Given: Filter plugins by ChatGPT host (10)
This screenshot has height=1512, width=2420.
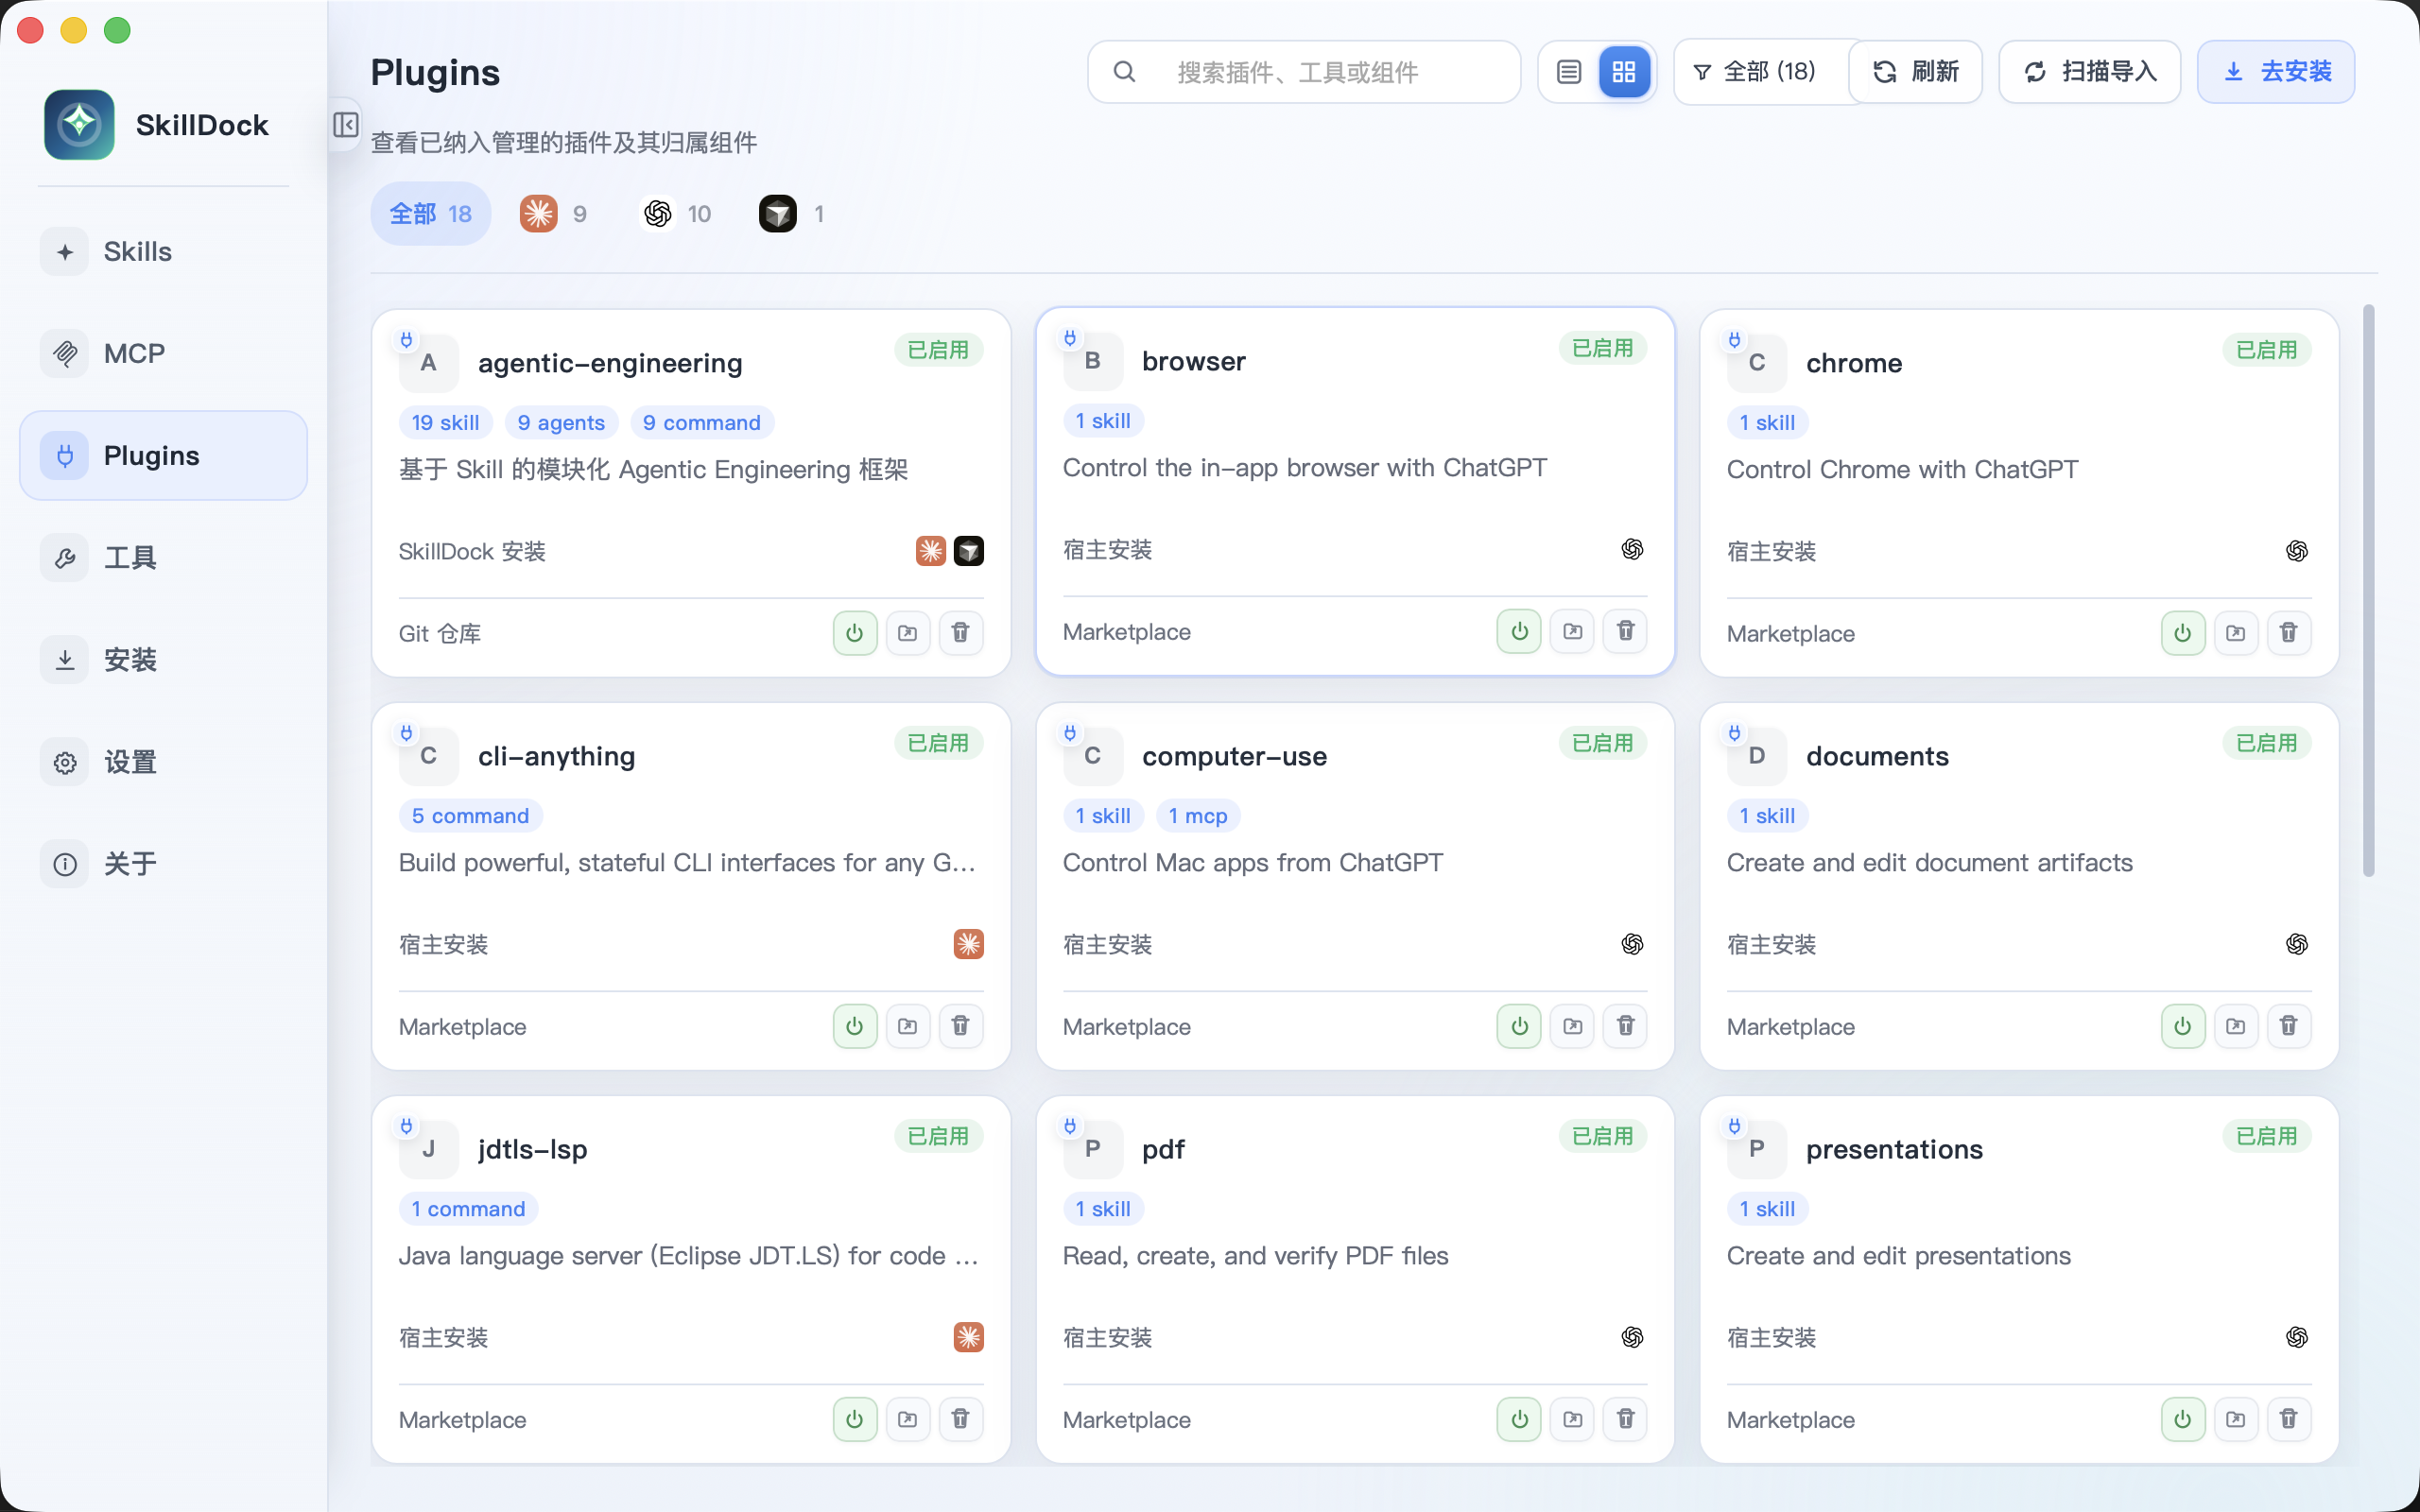Looking at the screenshot, I should click(x=677, y=214).
